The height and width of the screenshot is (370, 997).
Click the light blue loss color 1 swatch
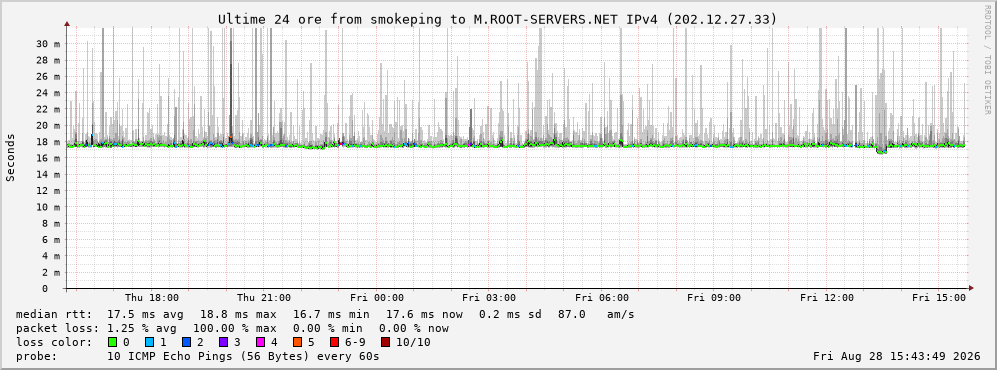[x=150, y=343]
